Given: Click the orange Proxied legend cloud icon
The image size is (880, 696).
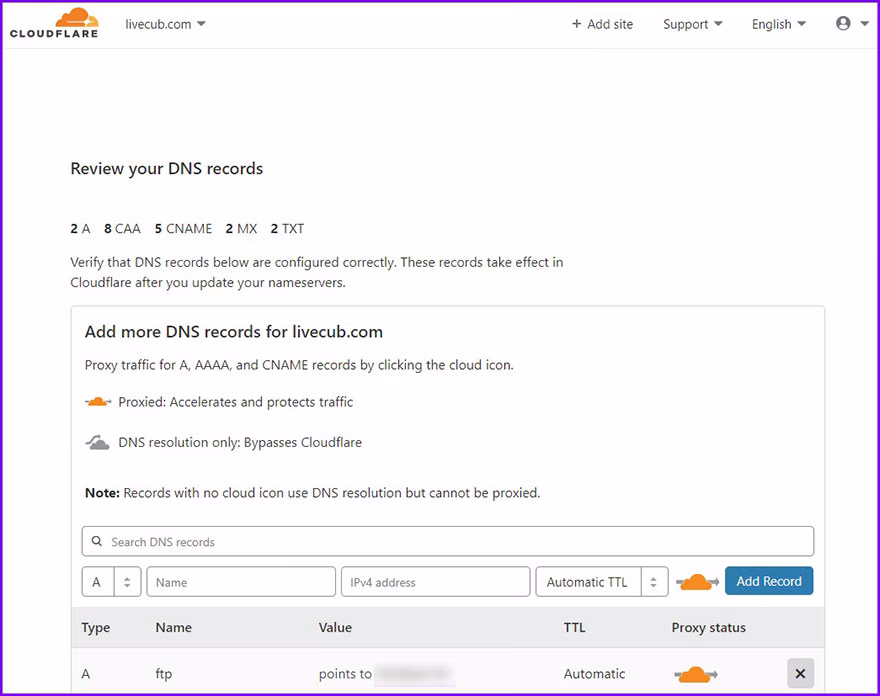Looking at the screenshot, I should click(98, 402).
